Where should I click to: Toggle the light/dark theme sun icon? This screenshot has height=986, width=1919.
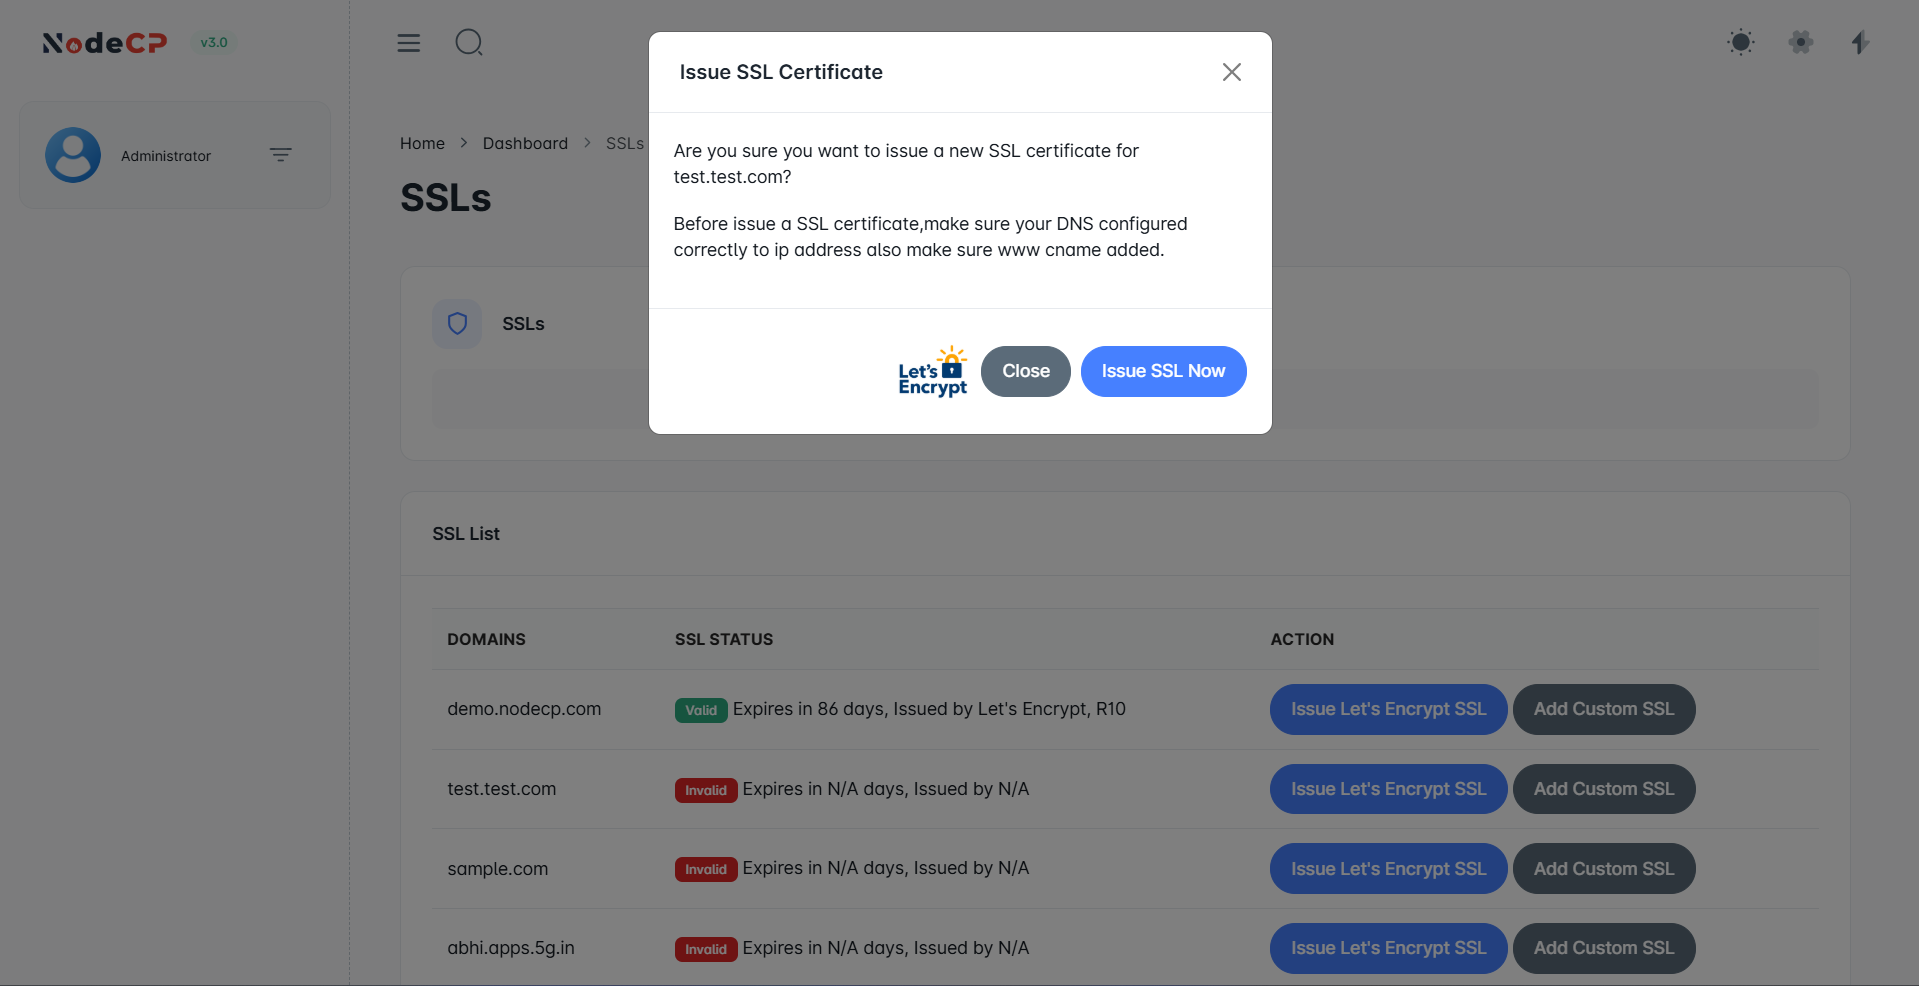coord(1741,42)
